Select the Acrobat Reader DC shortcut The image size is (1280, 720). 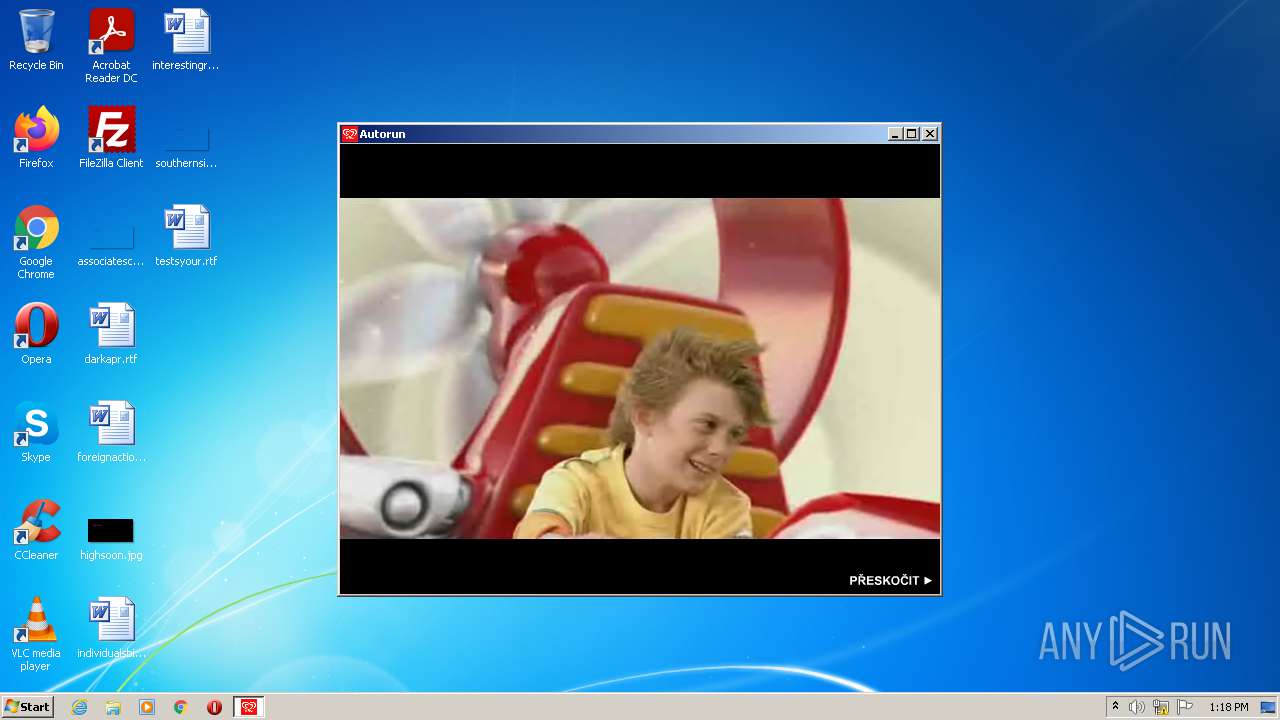click(x=111, y=47)
